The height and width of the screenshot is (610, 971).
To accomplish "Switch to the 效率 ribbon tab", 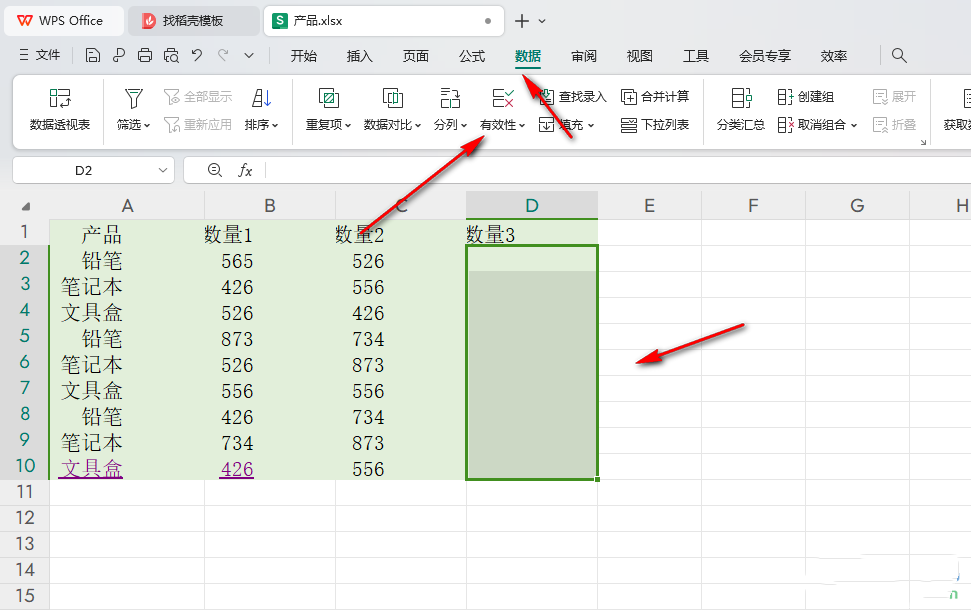I will click(x=834, y=56).
